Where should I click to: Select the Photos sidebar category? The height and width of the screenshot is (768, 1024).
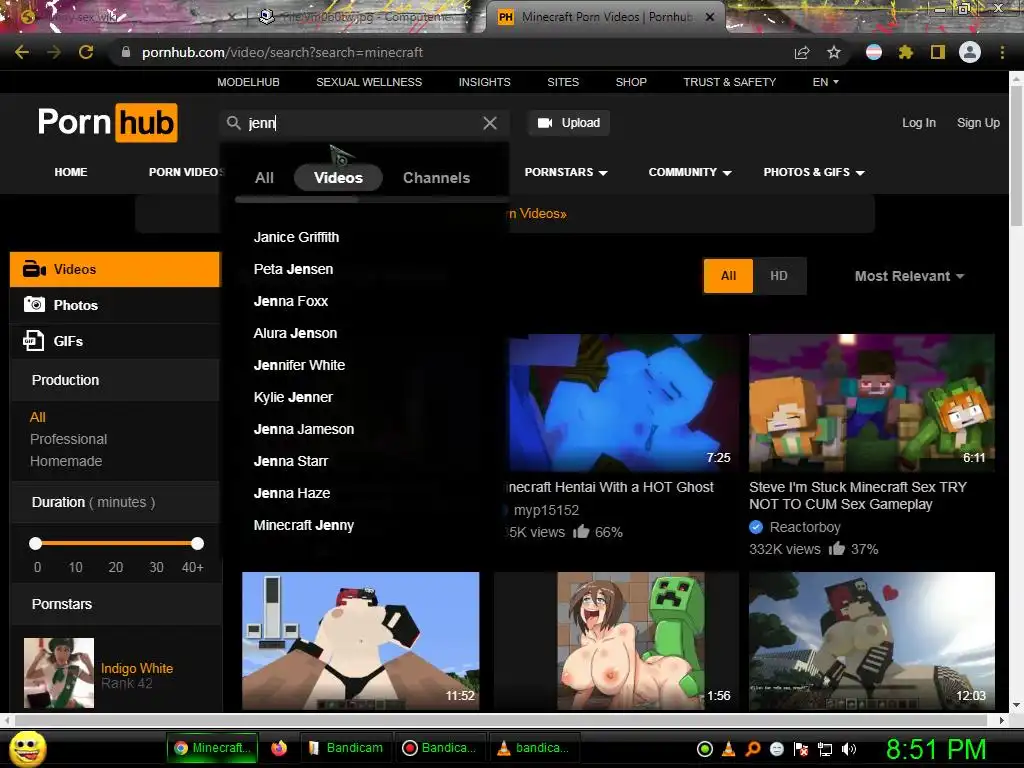pyautogui.click(x=115, y=305)
